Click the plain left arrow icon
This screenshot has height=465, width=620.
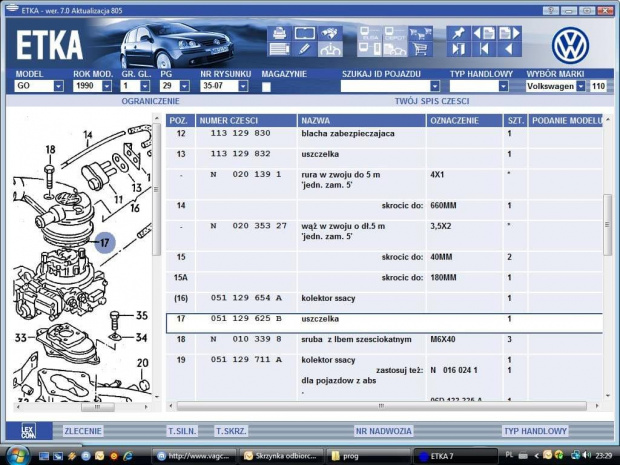coord(509,49)
